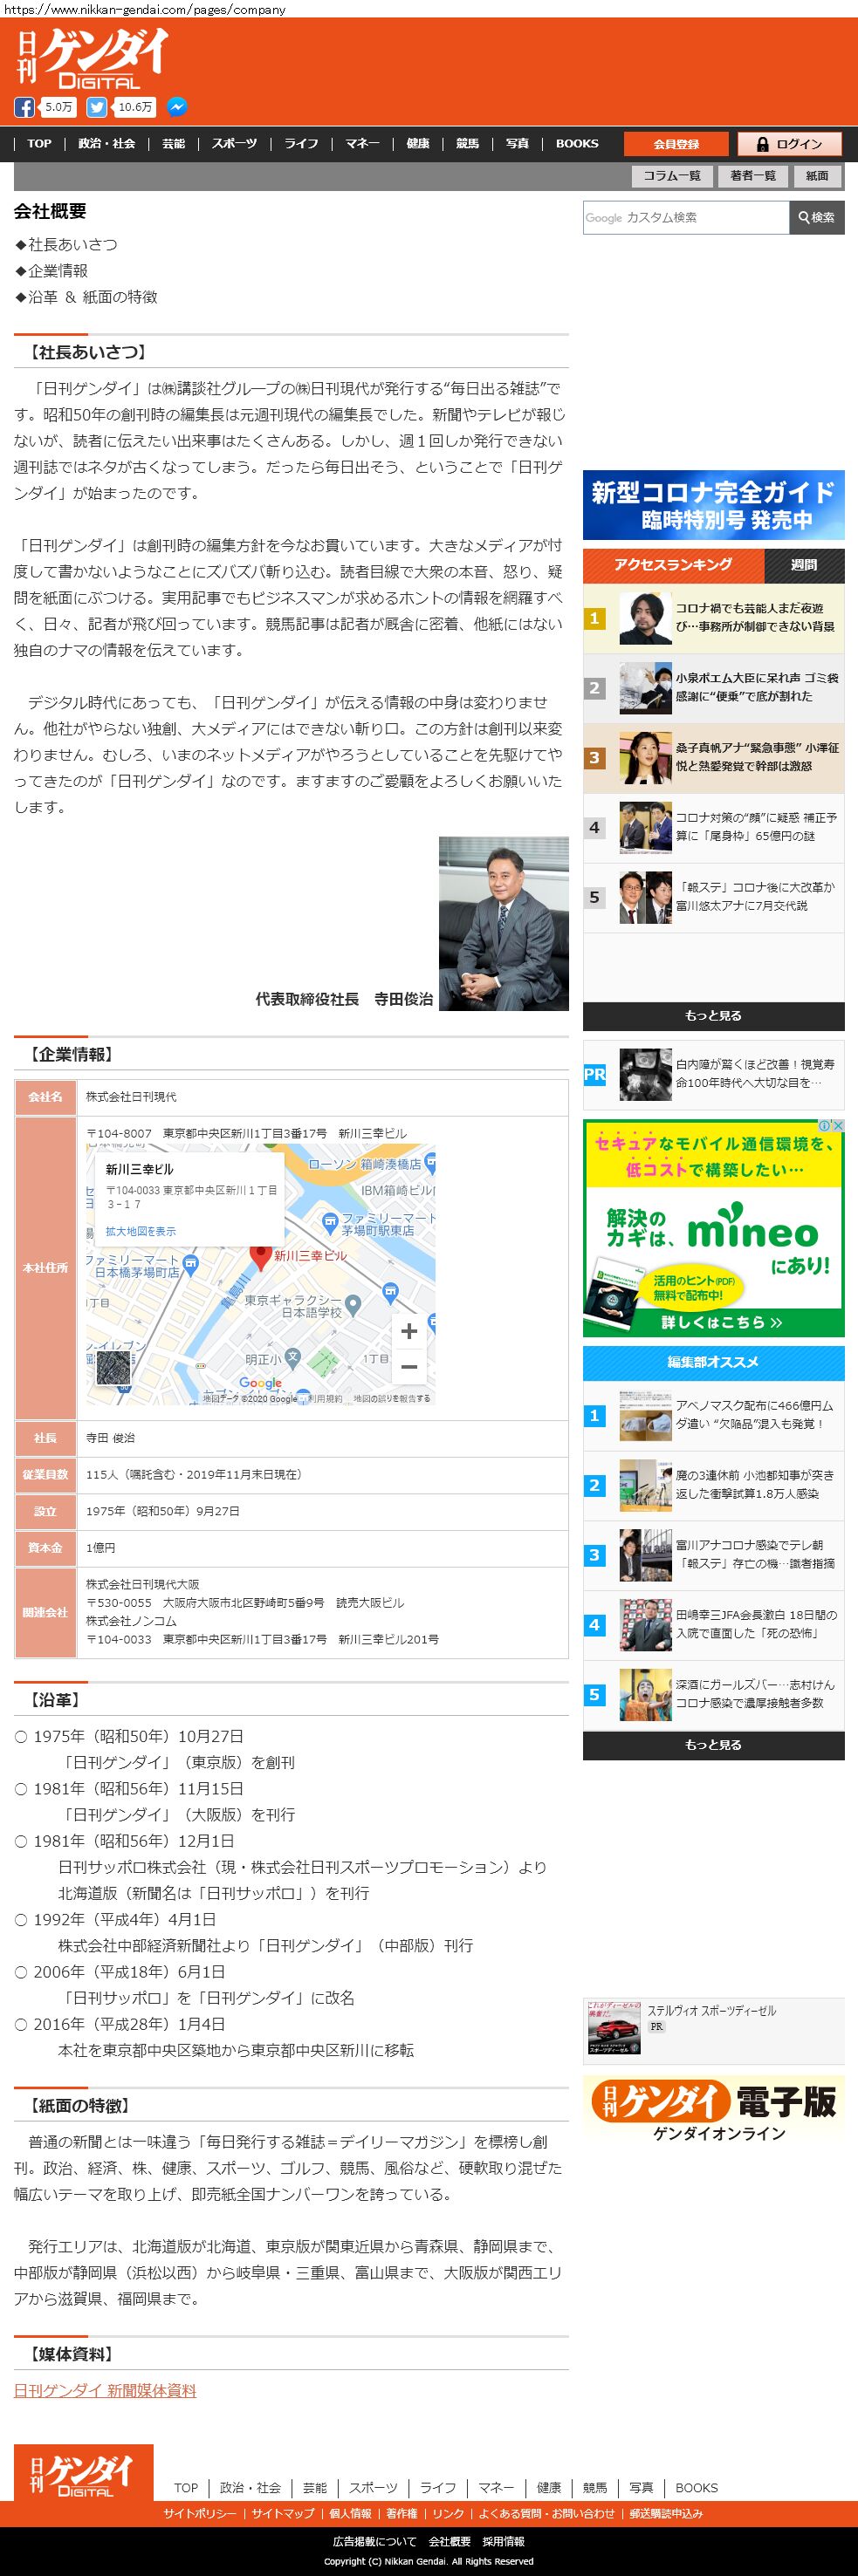Click the Facebook share icon
Screen dimensions: 858x2576
point(24,107)
